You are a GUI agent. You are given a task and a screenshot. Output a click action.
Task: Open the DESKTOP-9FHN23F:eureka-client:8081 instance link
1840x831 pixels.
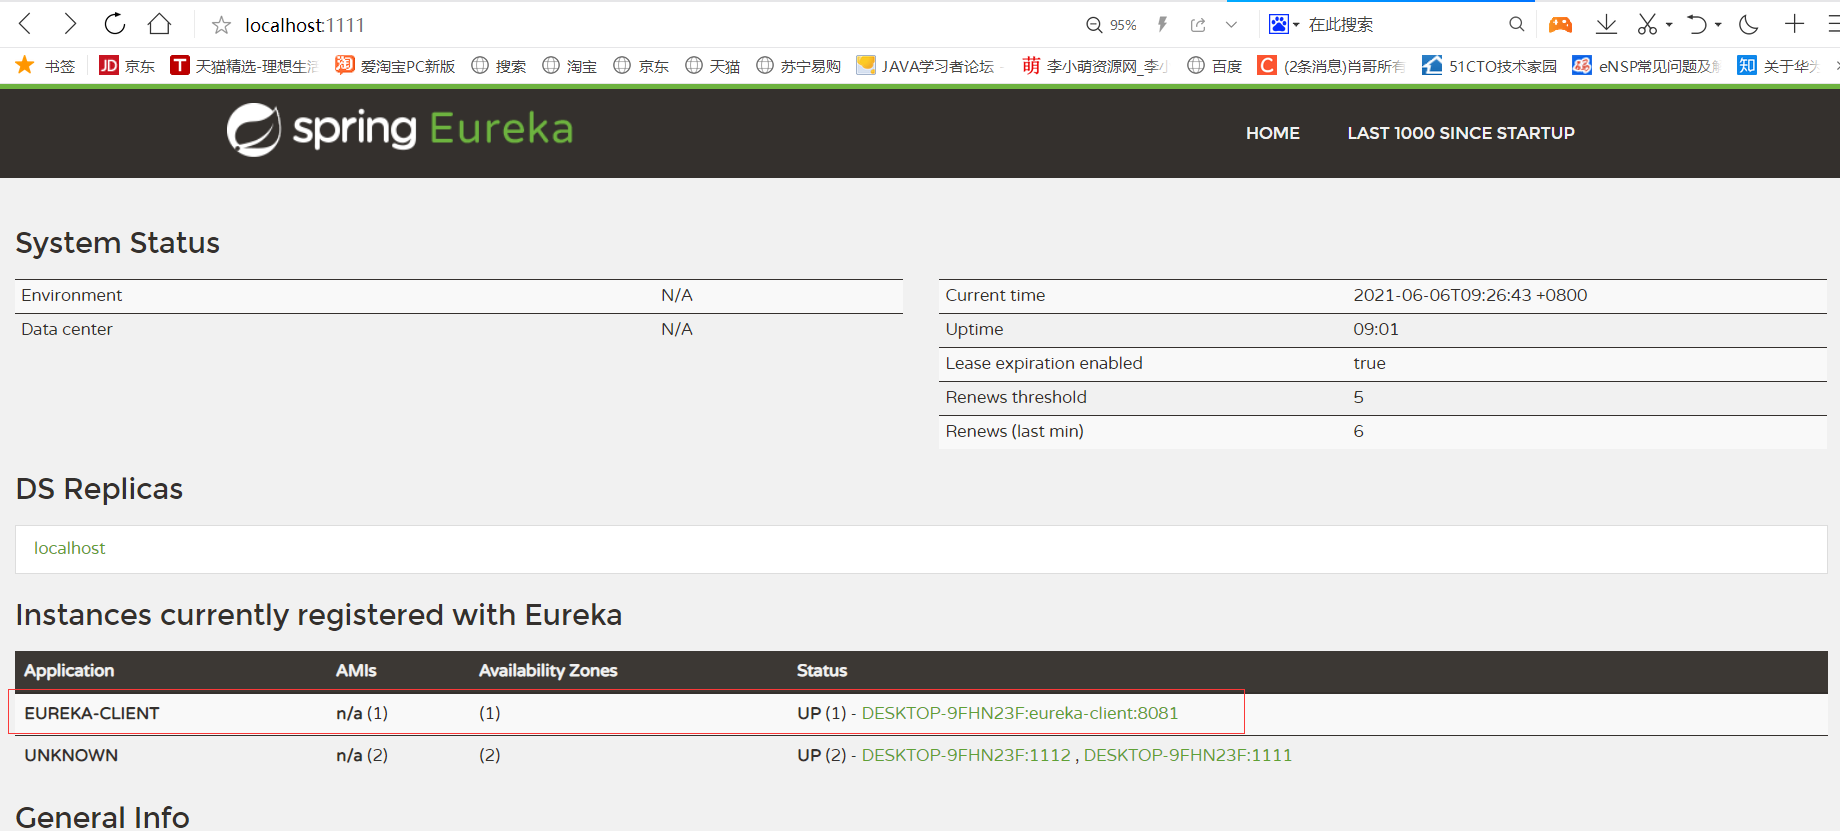tap(1020, 713)
